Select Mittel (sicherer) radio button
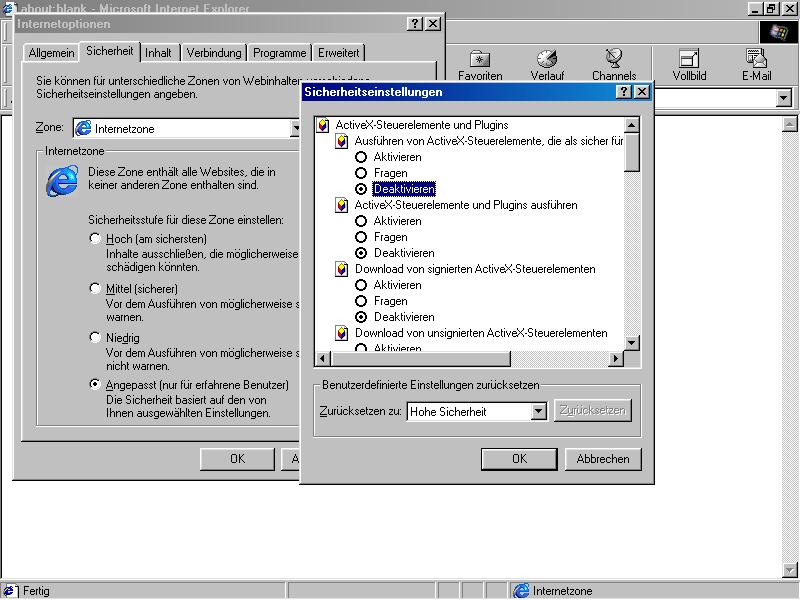800x600 pixels. tap(96, 288)
